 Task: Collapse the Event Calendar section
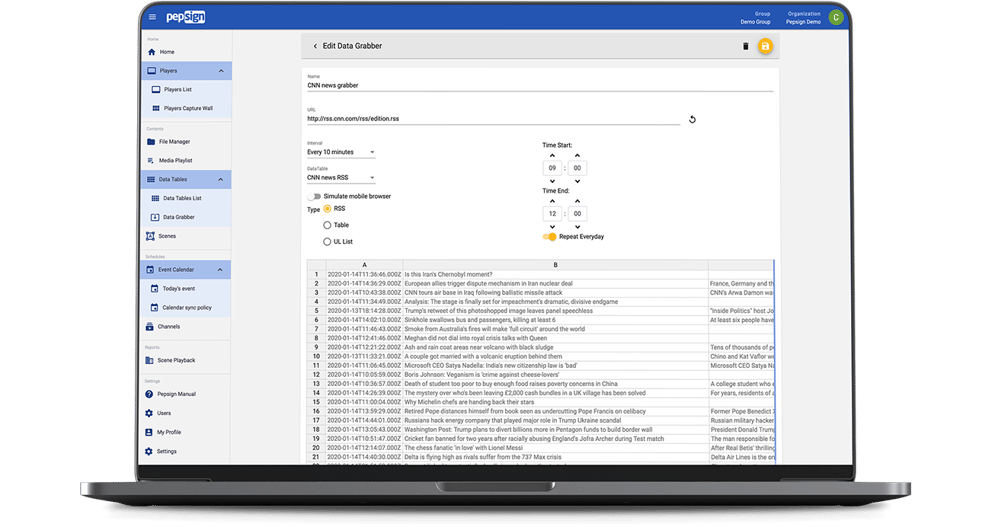[220, 270]
